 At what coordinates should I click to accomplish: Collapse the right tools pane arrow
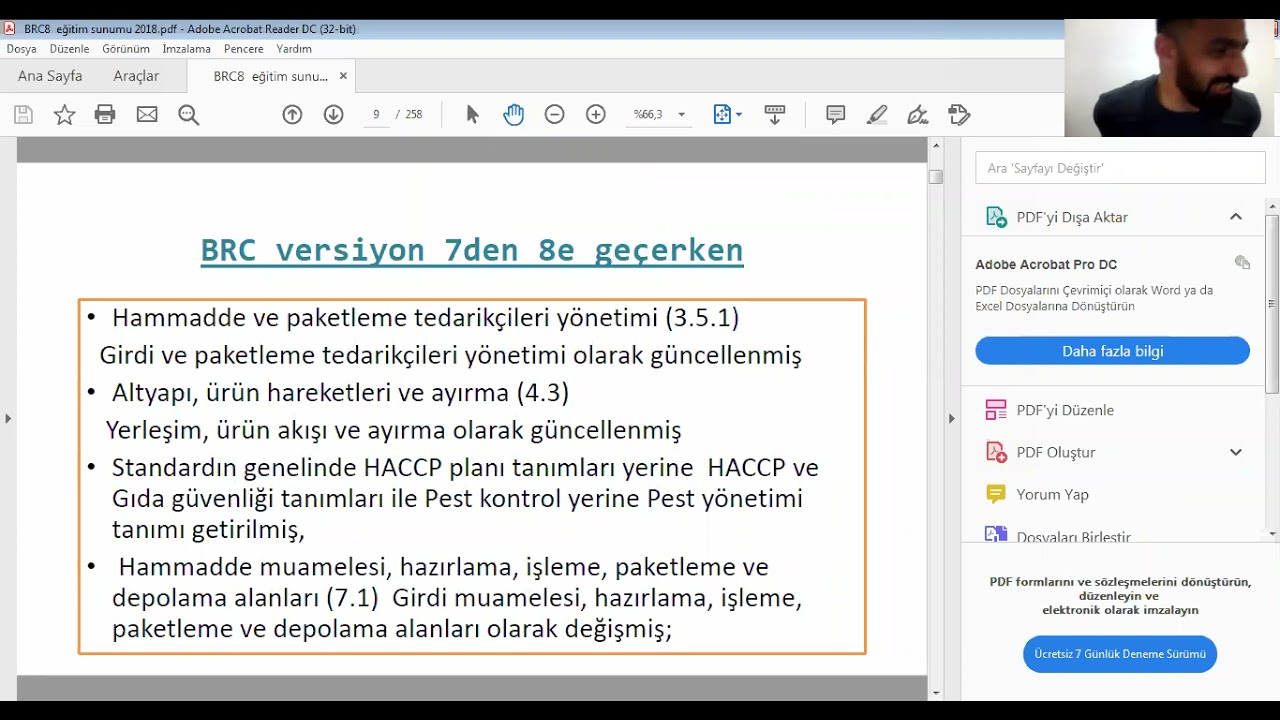(x=951, y=418)
